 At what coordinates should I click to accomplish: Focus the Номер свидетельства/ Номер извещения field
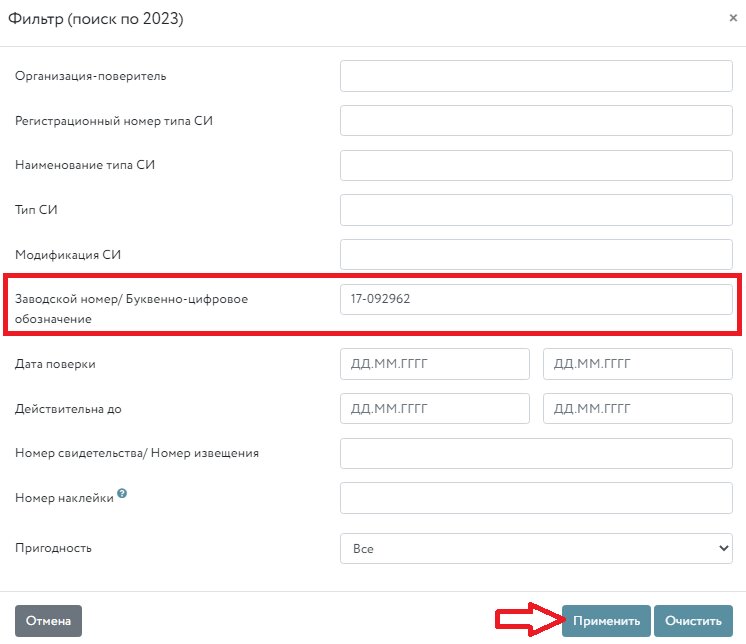[536, 453]
